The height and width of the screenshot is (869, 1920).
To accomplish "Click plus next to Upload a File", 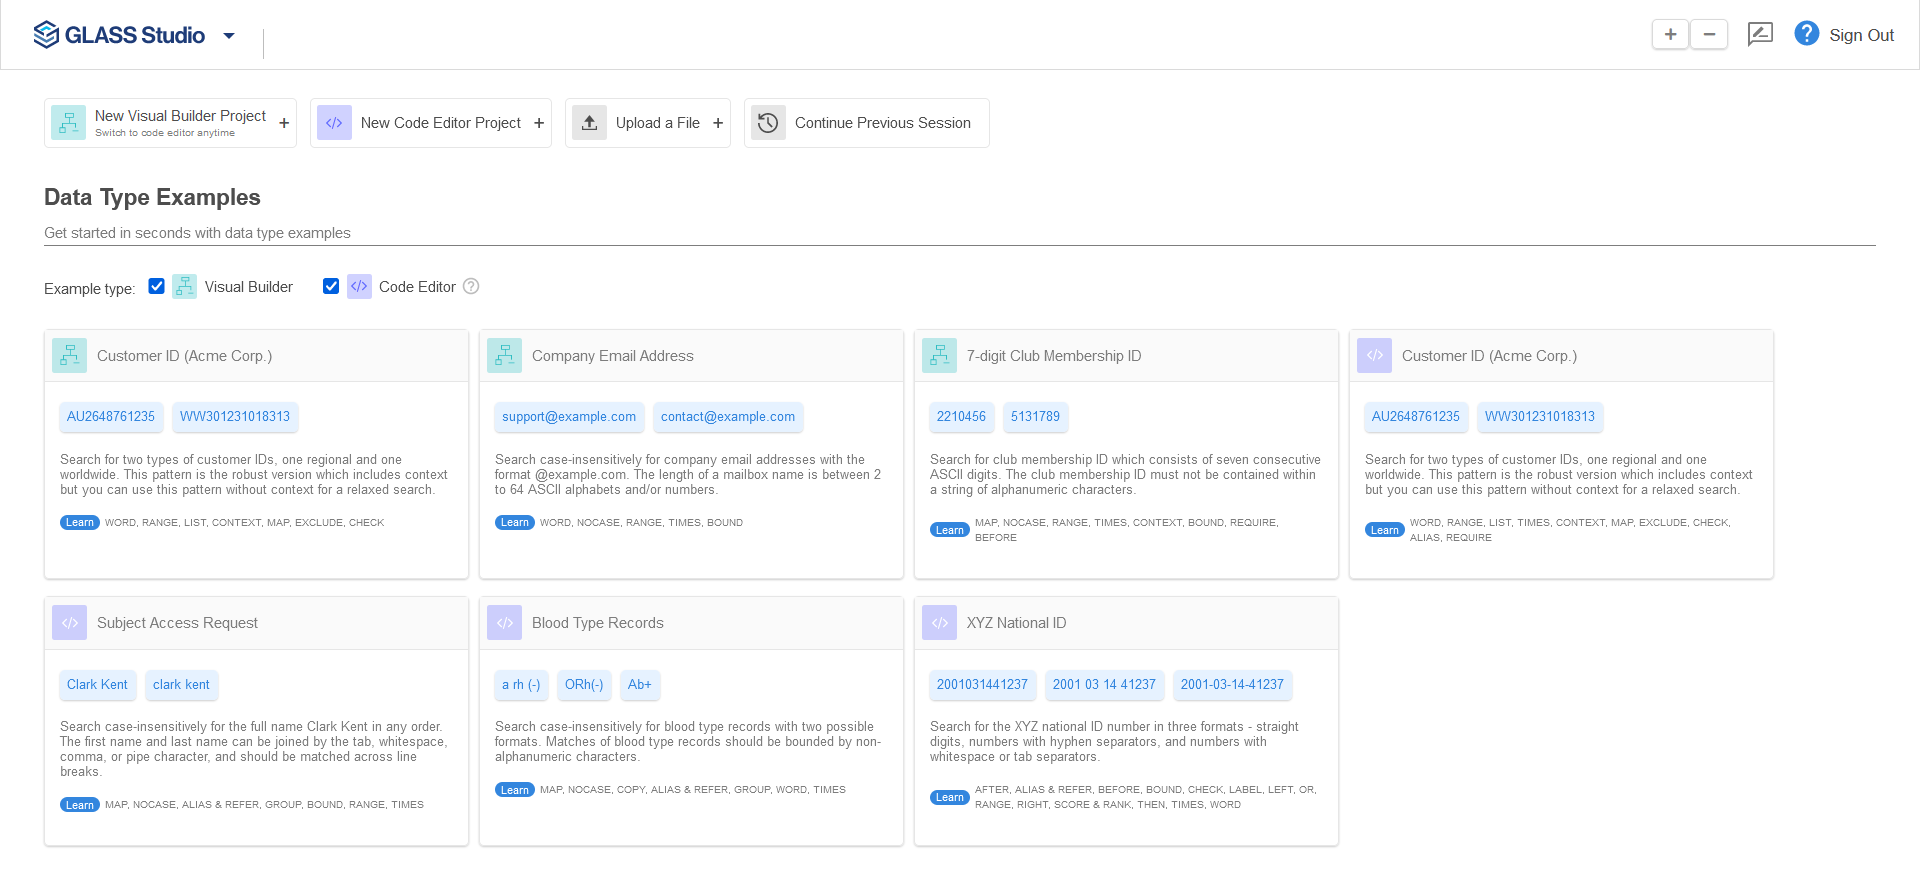I will click(718, 123).
